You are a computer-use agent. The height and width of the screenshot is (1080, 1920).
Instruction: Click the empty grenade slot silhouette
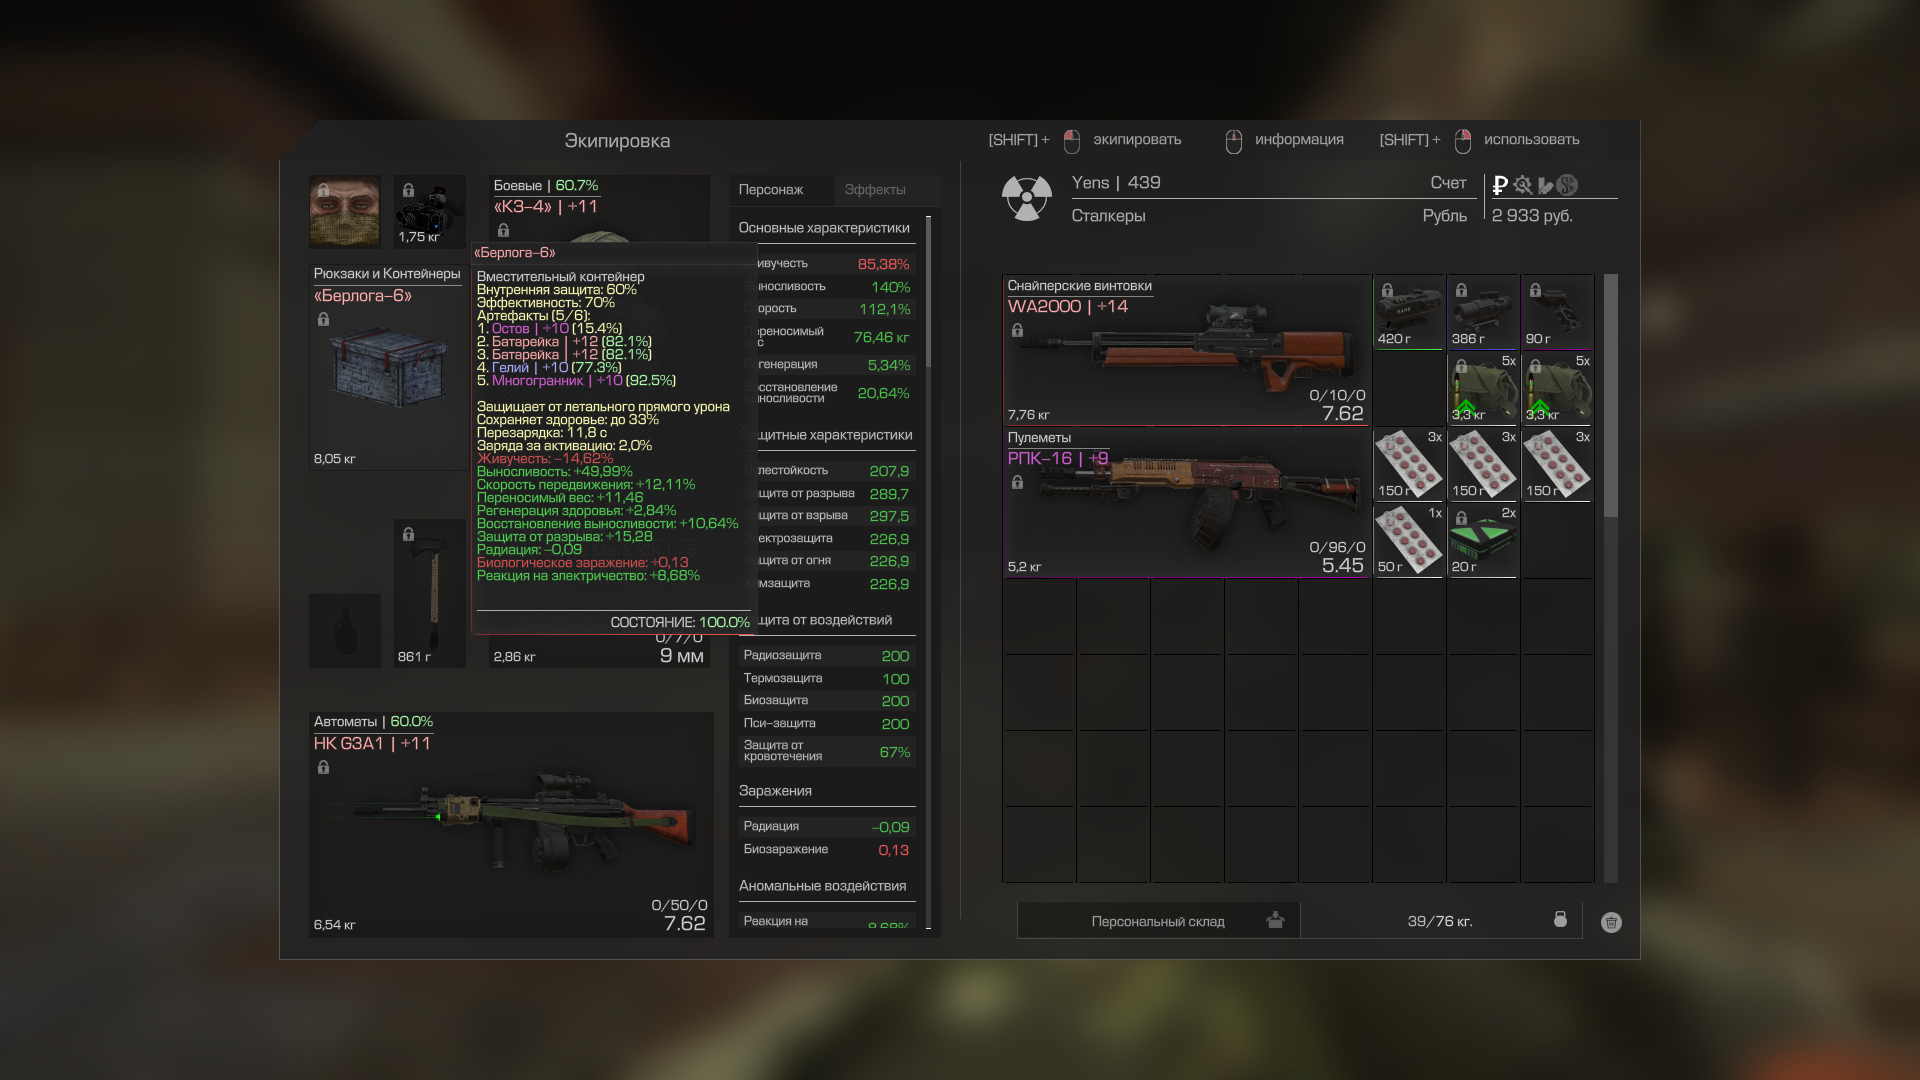point(345,630)
